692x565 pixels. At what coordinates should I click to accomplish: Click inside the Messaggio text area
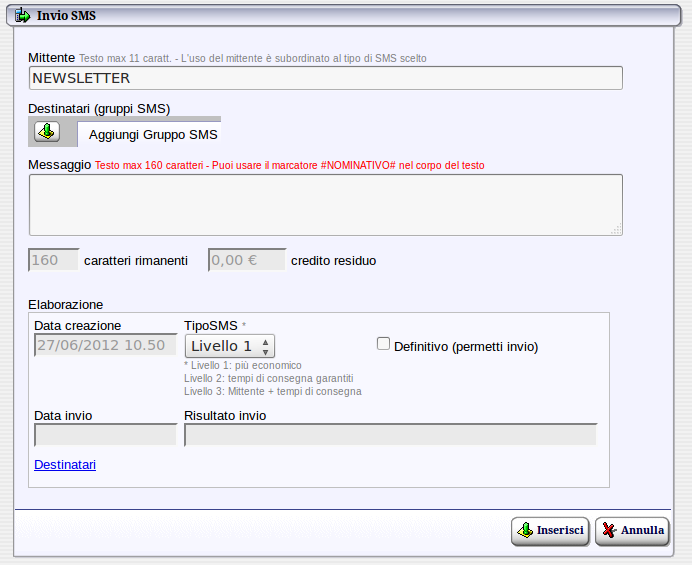(325, 204)
